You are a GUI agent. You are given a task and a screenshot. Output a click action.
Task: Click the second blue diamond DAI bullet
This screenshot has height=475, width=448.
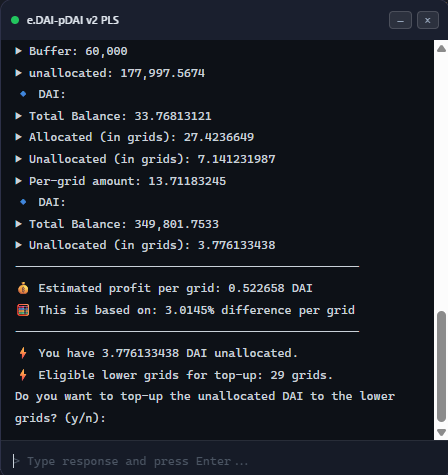coord(23,202)
